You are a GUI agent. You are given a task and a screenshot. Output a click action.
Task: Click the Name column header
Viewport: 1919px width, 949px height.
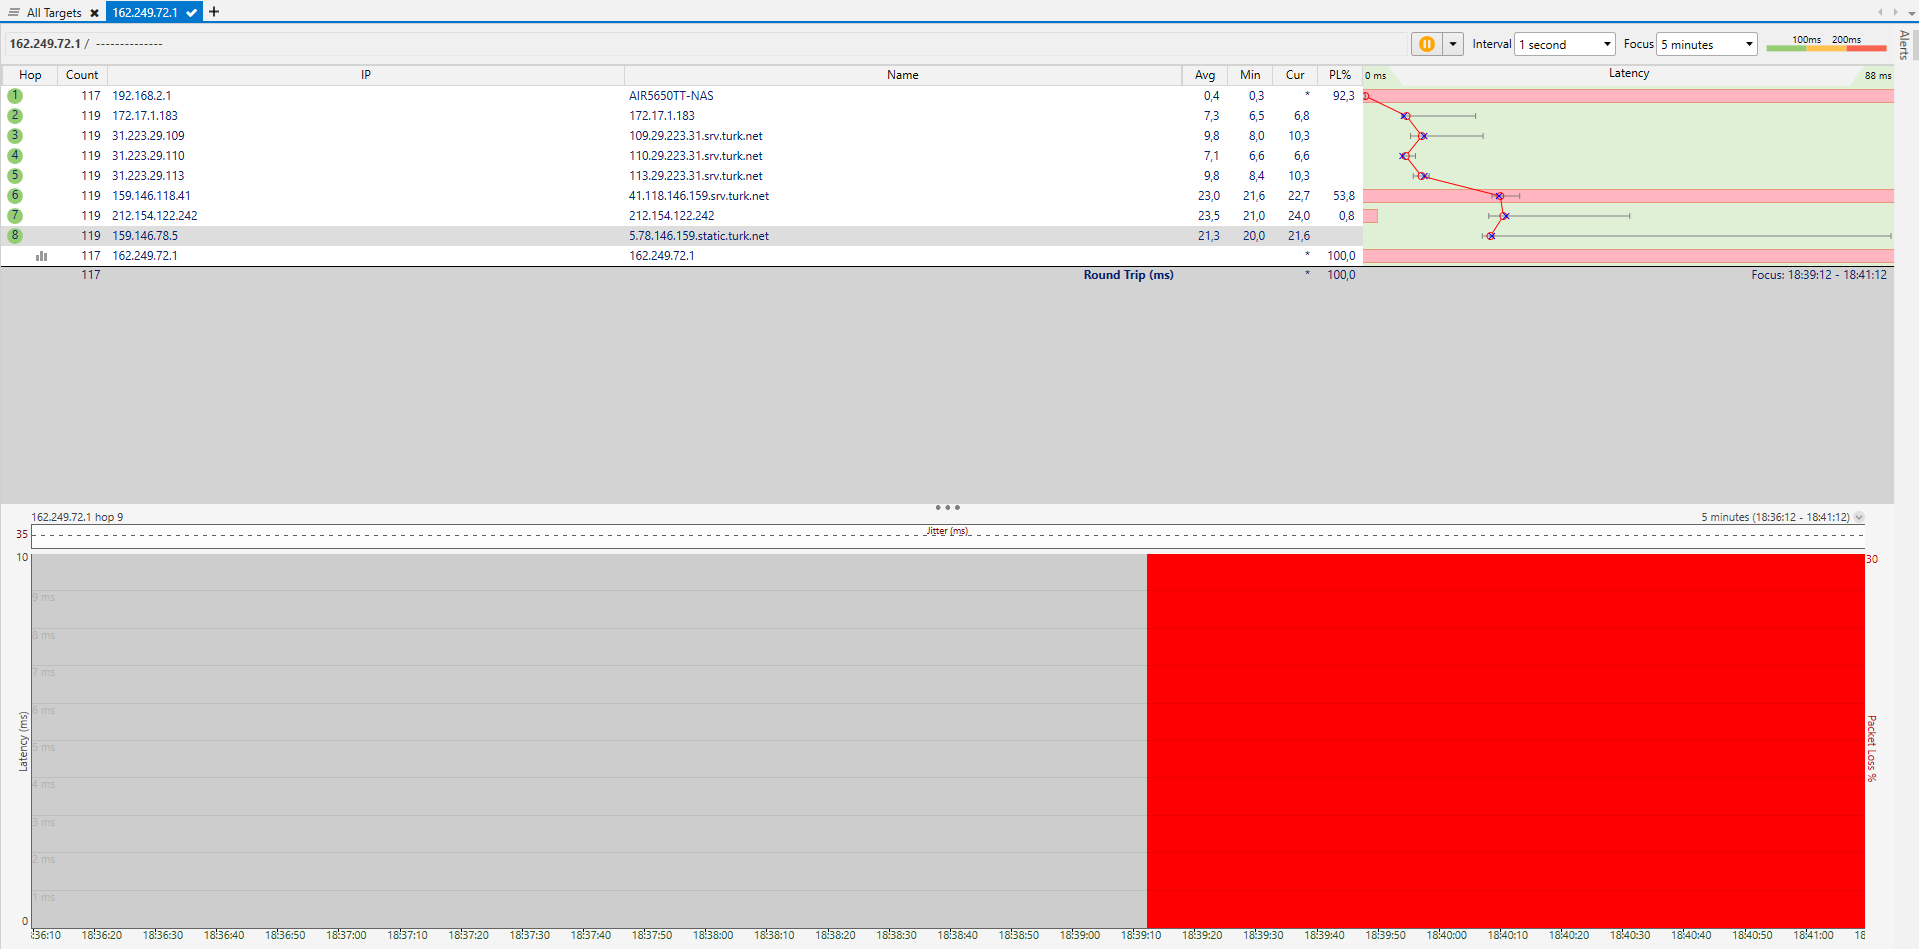point(902,75)
